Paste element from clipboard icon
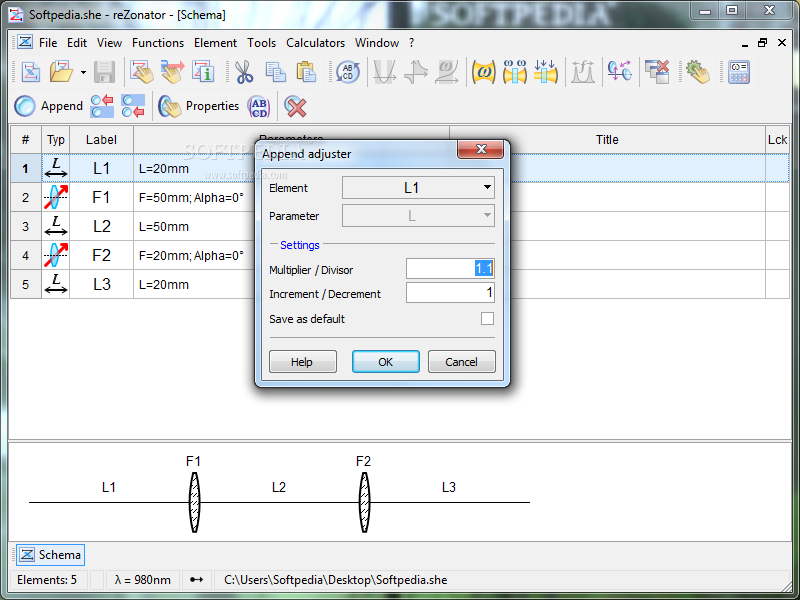The image size is (800, 600). (x=307, y=72)
